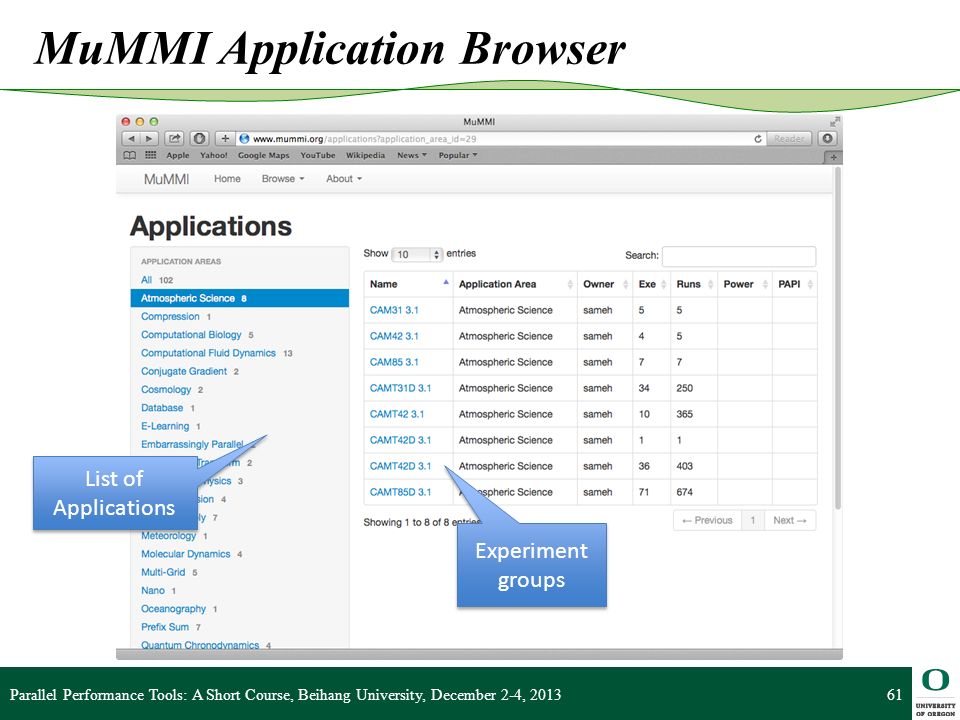Go forward with Safari's forward arrow
The image size is (960, 720).
click(149, 139)
